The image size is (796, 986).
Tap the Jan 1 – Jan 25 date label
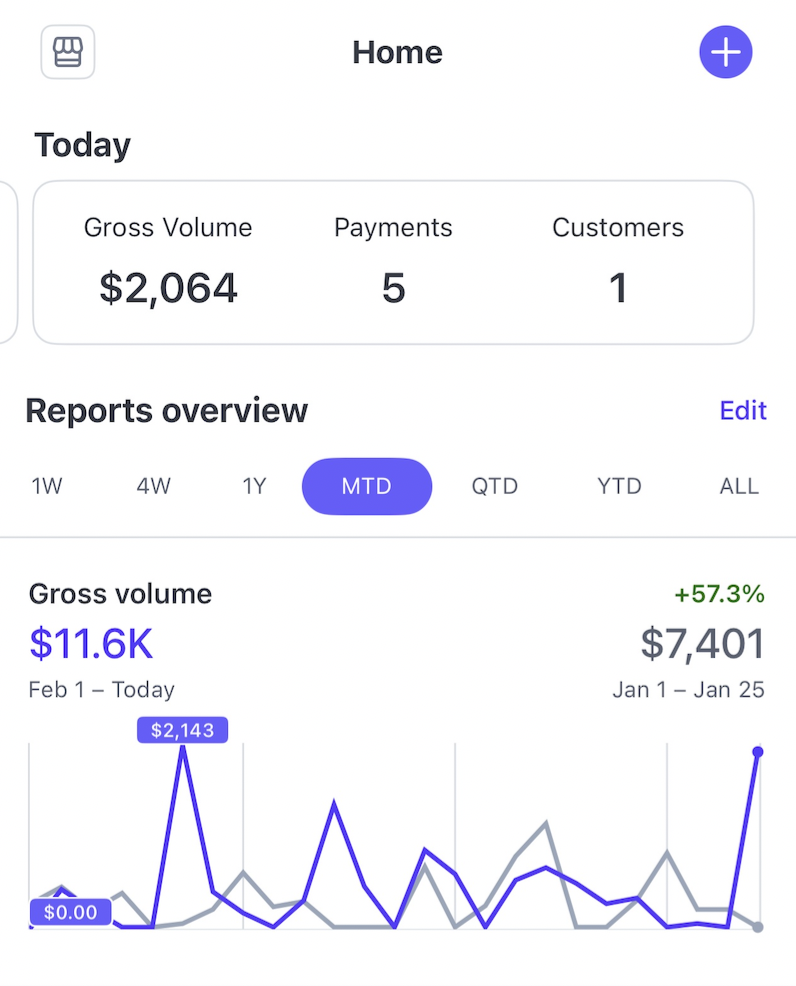(x=688, y=690)
